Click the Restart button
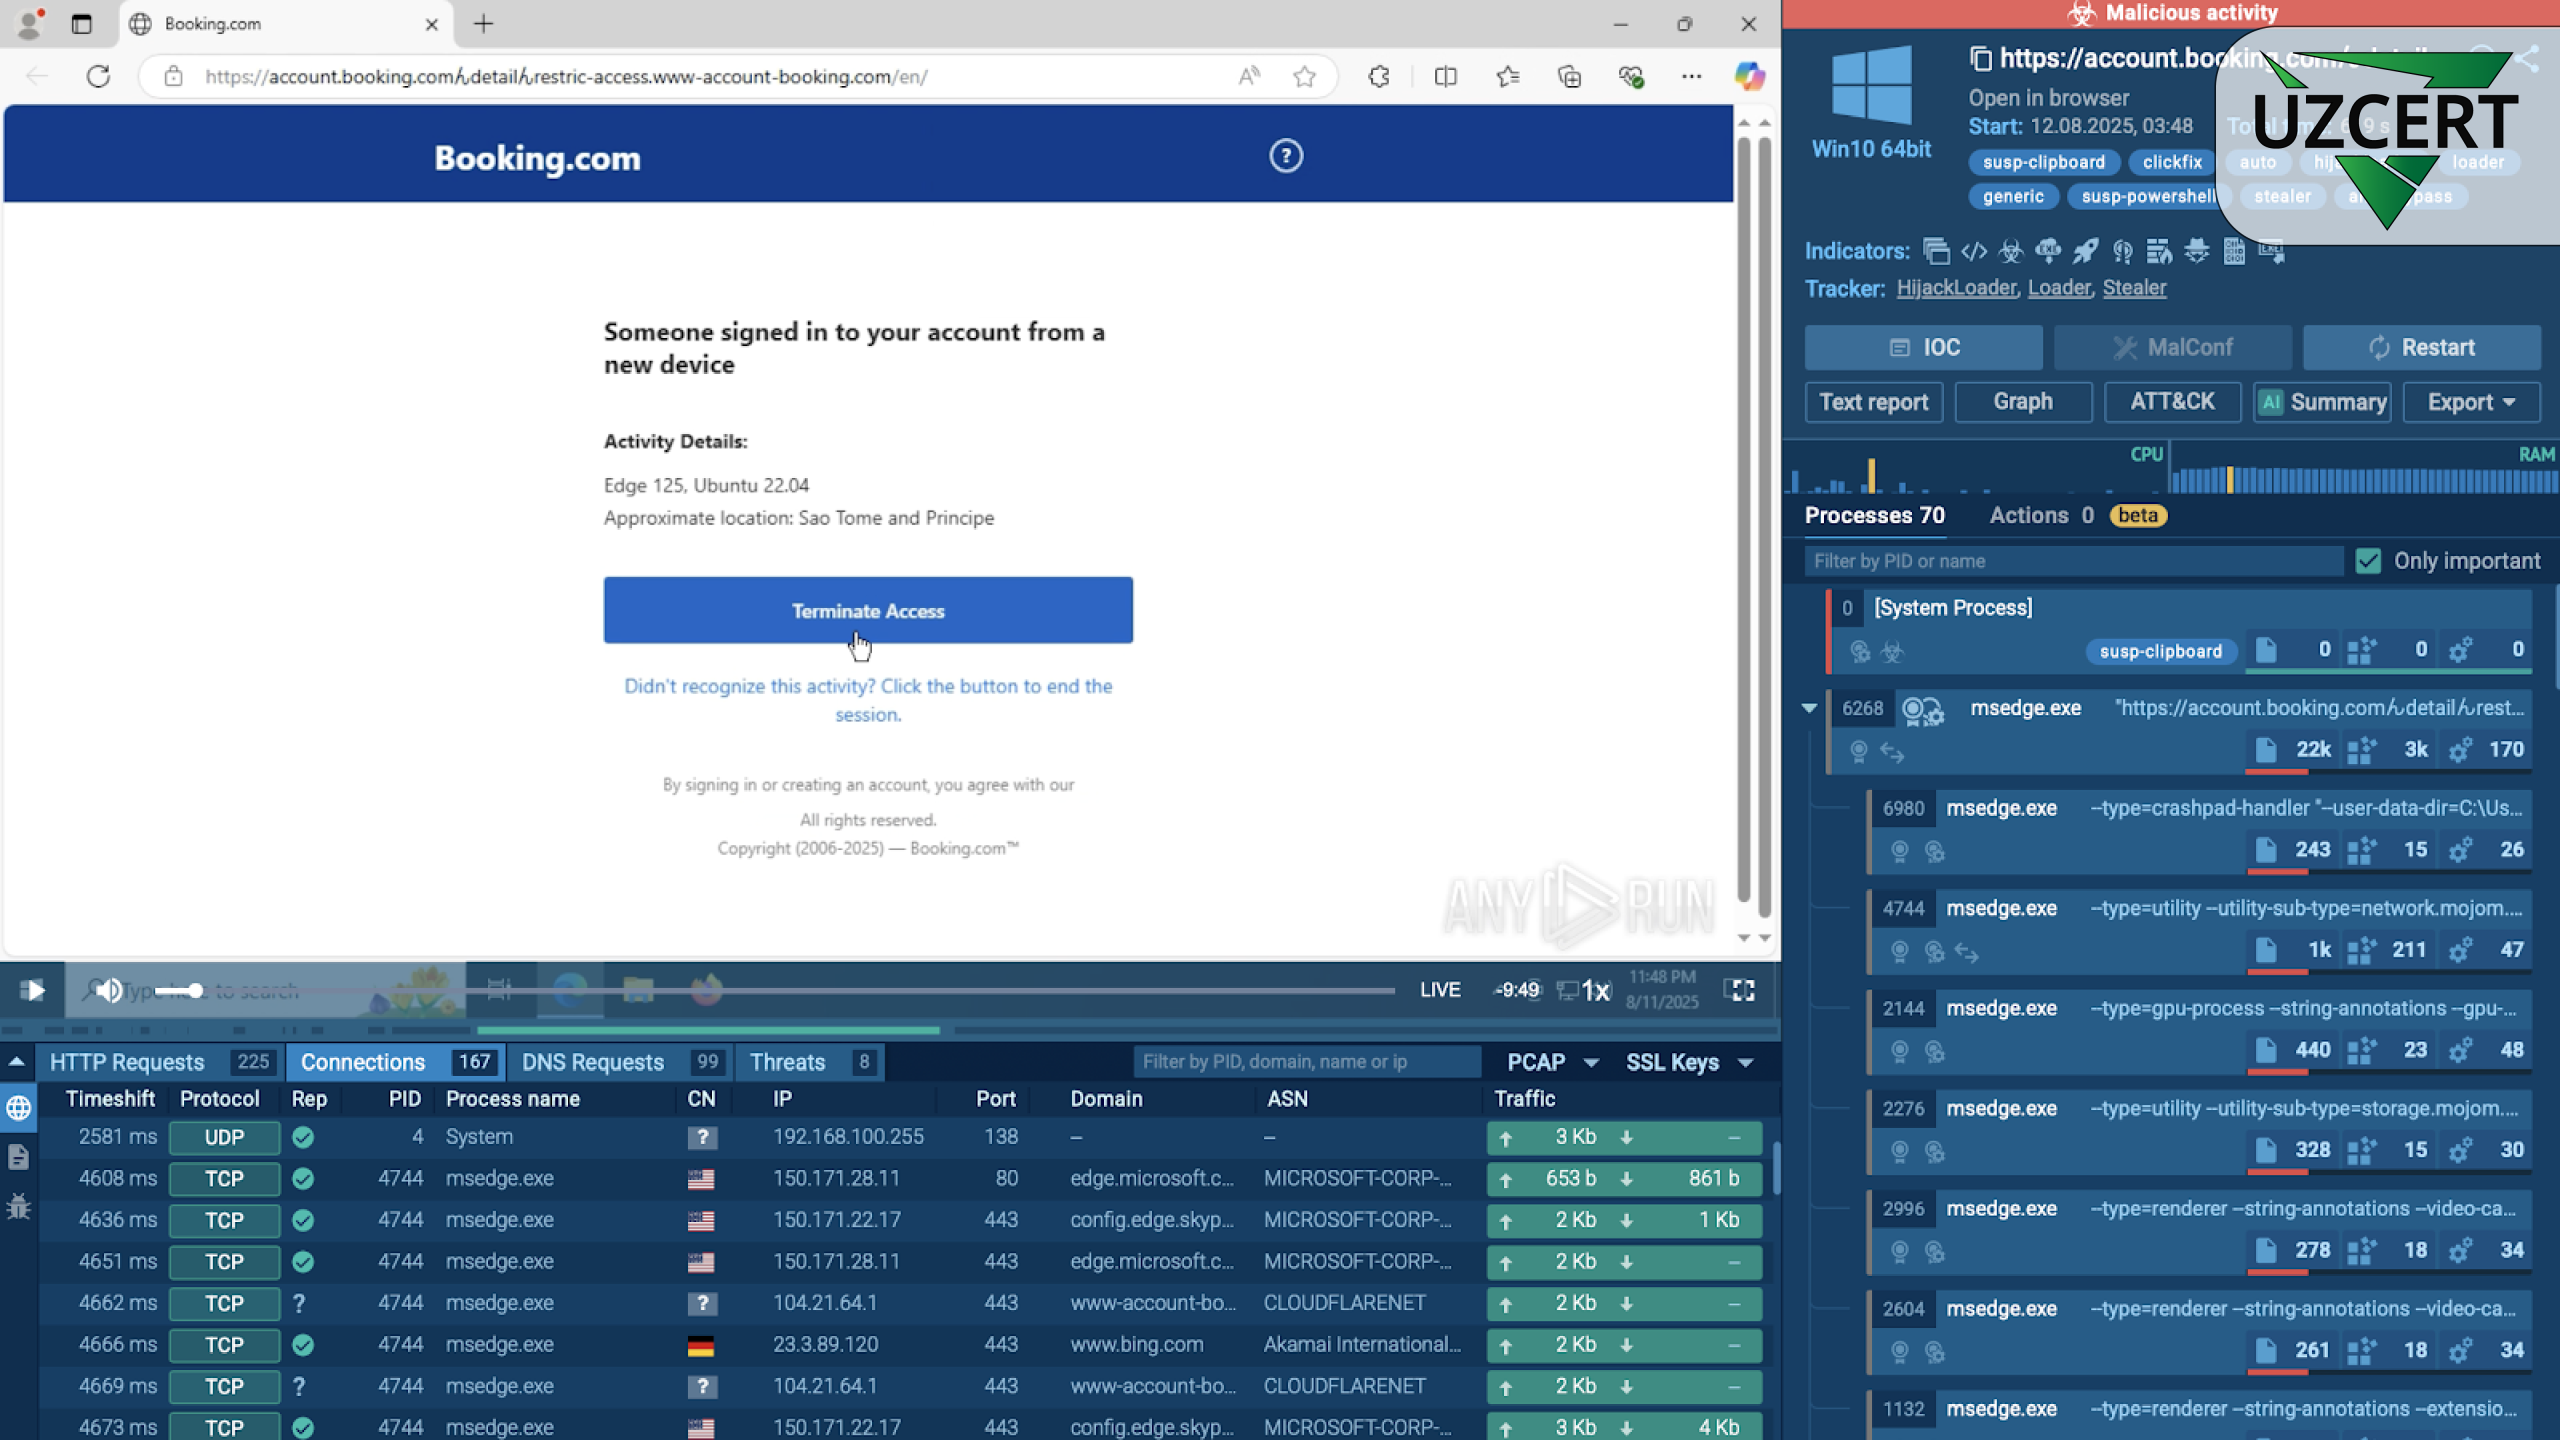This screenshot has width=2560, height=1440. tap(2421, 347)
